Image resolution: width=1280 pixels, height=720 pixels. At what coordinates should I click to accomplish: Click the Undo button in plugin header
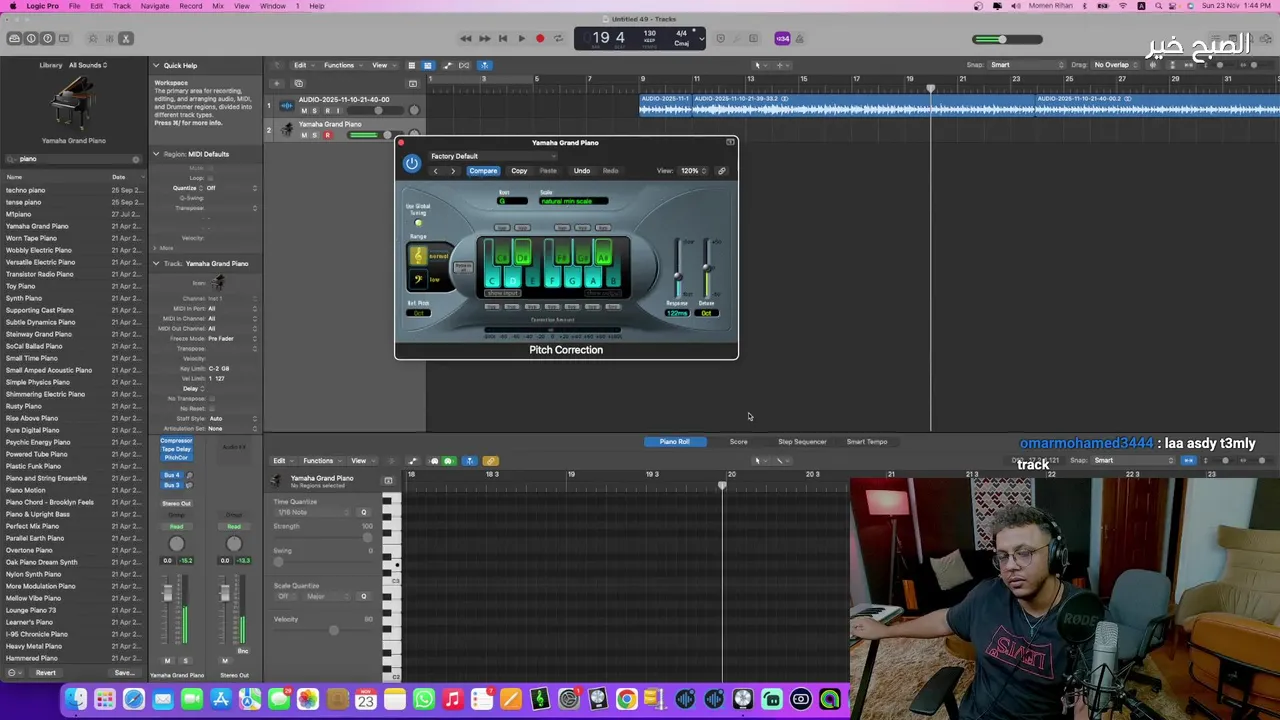tap(581, 171)
